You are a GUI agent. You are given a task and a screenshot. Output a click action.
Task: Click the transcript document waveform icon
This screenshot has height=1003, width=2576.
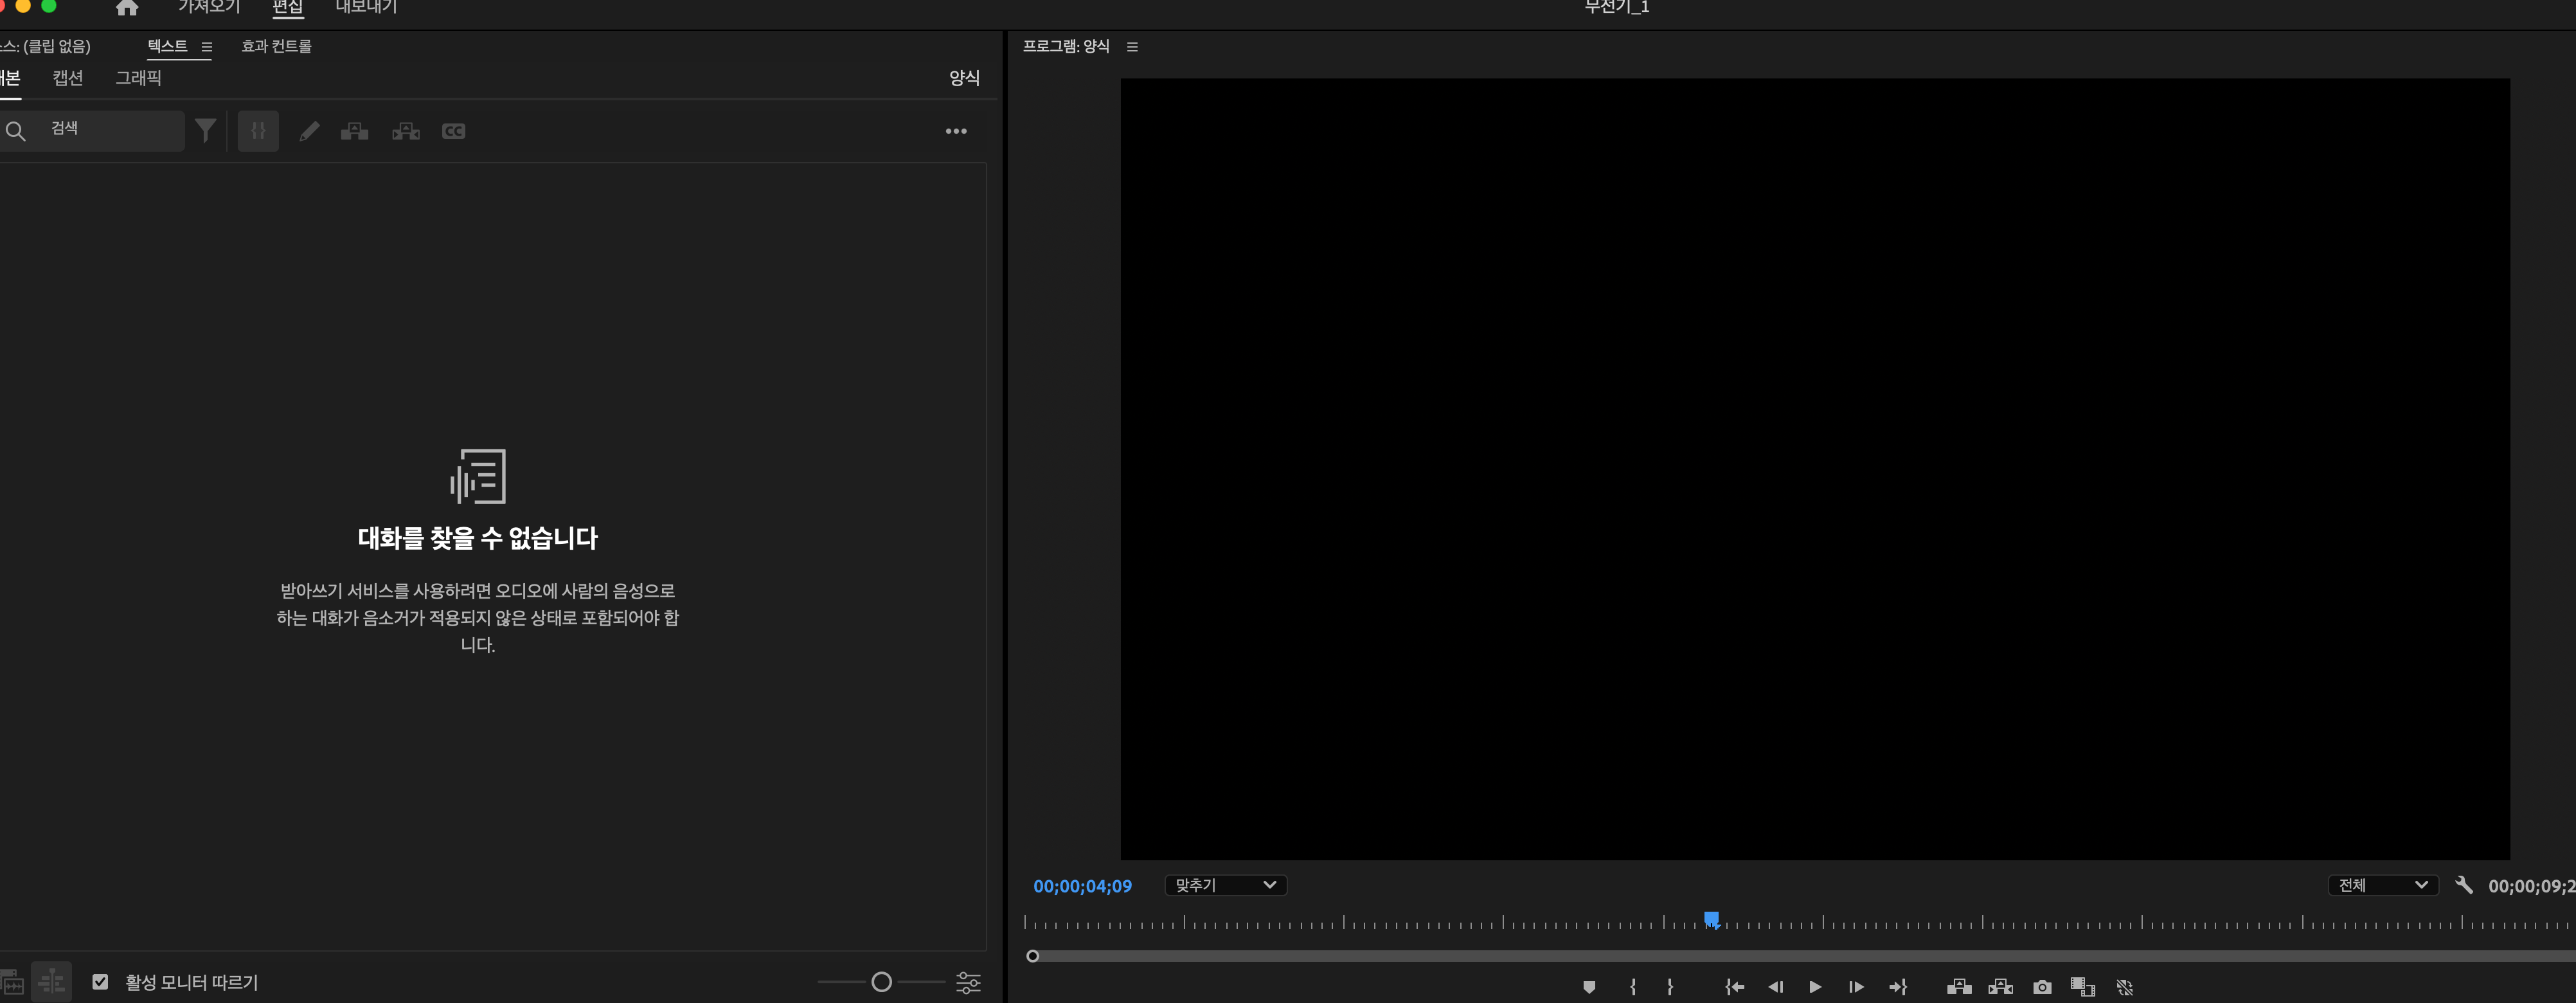coord(478,476)
